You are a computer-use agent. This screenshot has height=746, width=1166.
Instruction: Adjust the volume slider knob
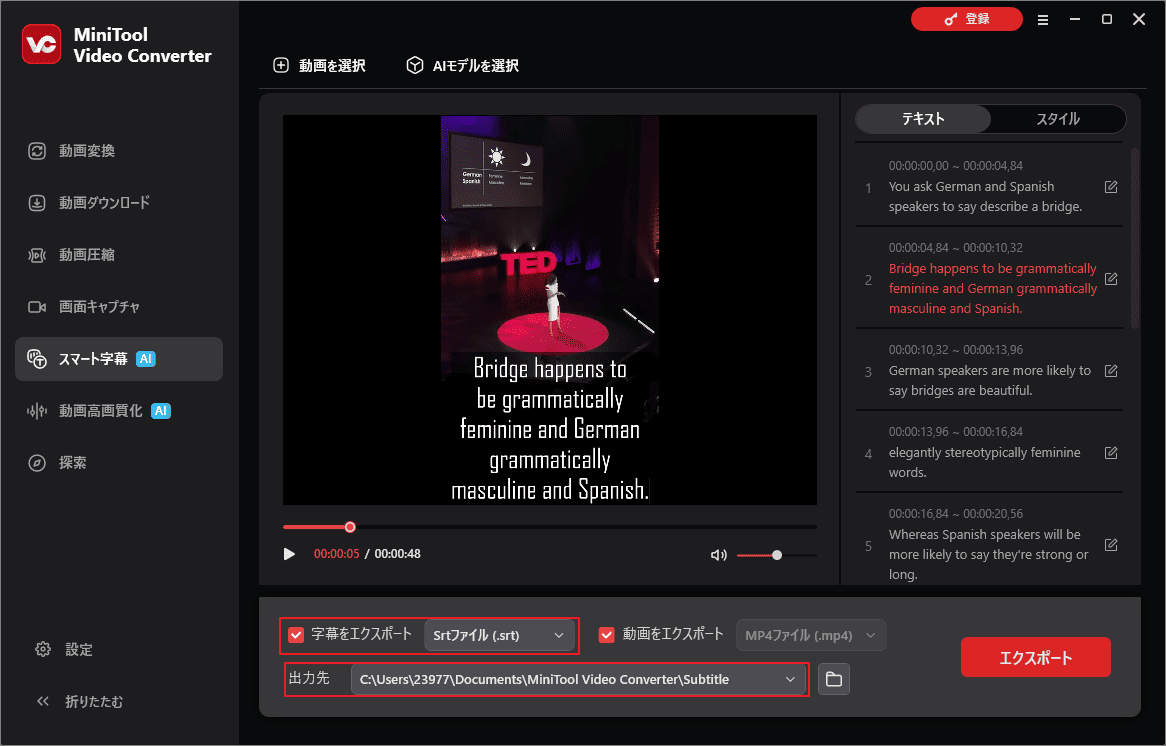tap(777, 555)
